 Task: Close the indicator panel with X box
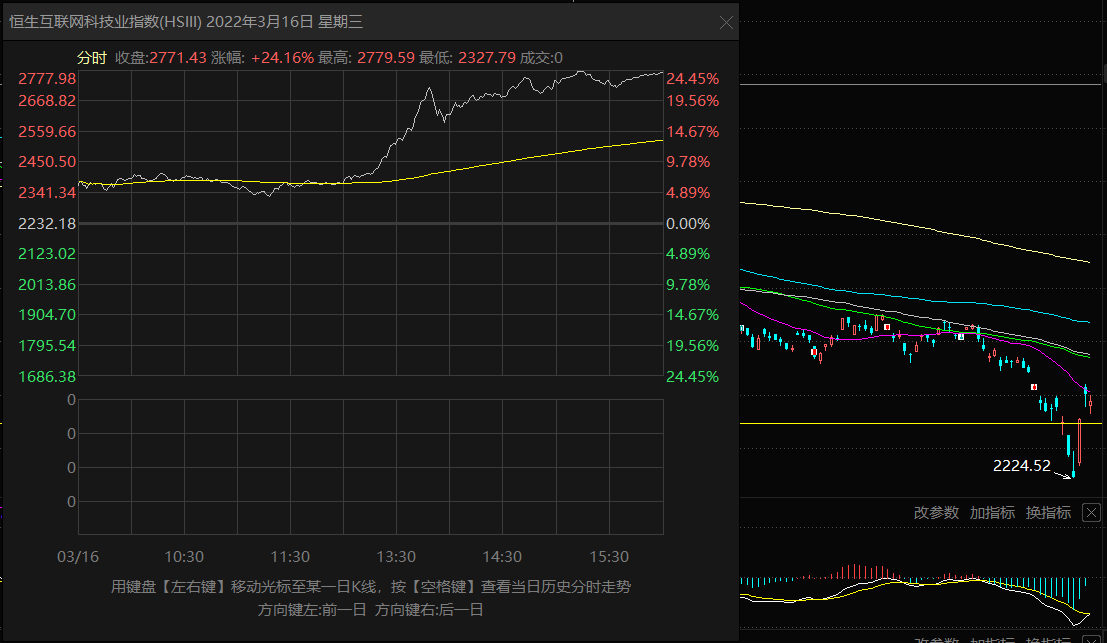1091,512
